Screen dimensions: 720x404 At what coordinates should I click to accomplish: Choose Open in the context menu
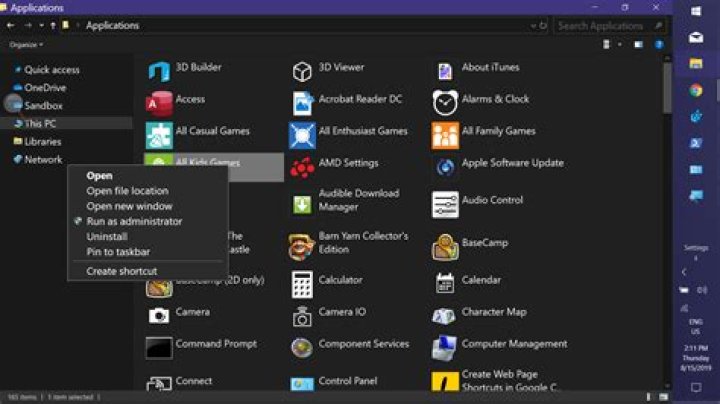click(x=99, y=176)
